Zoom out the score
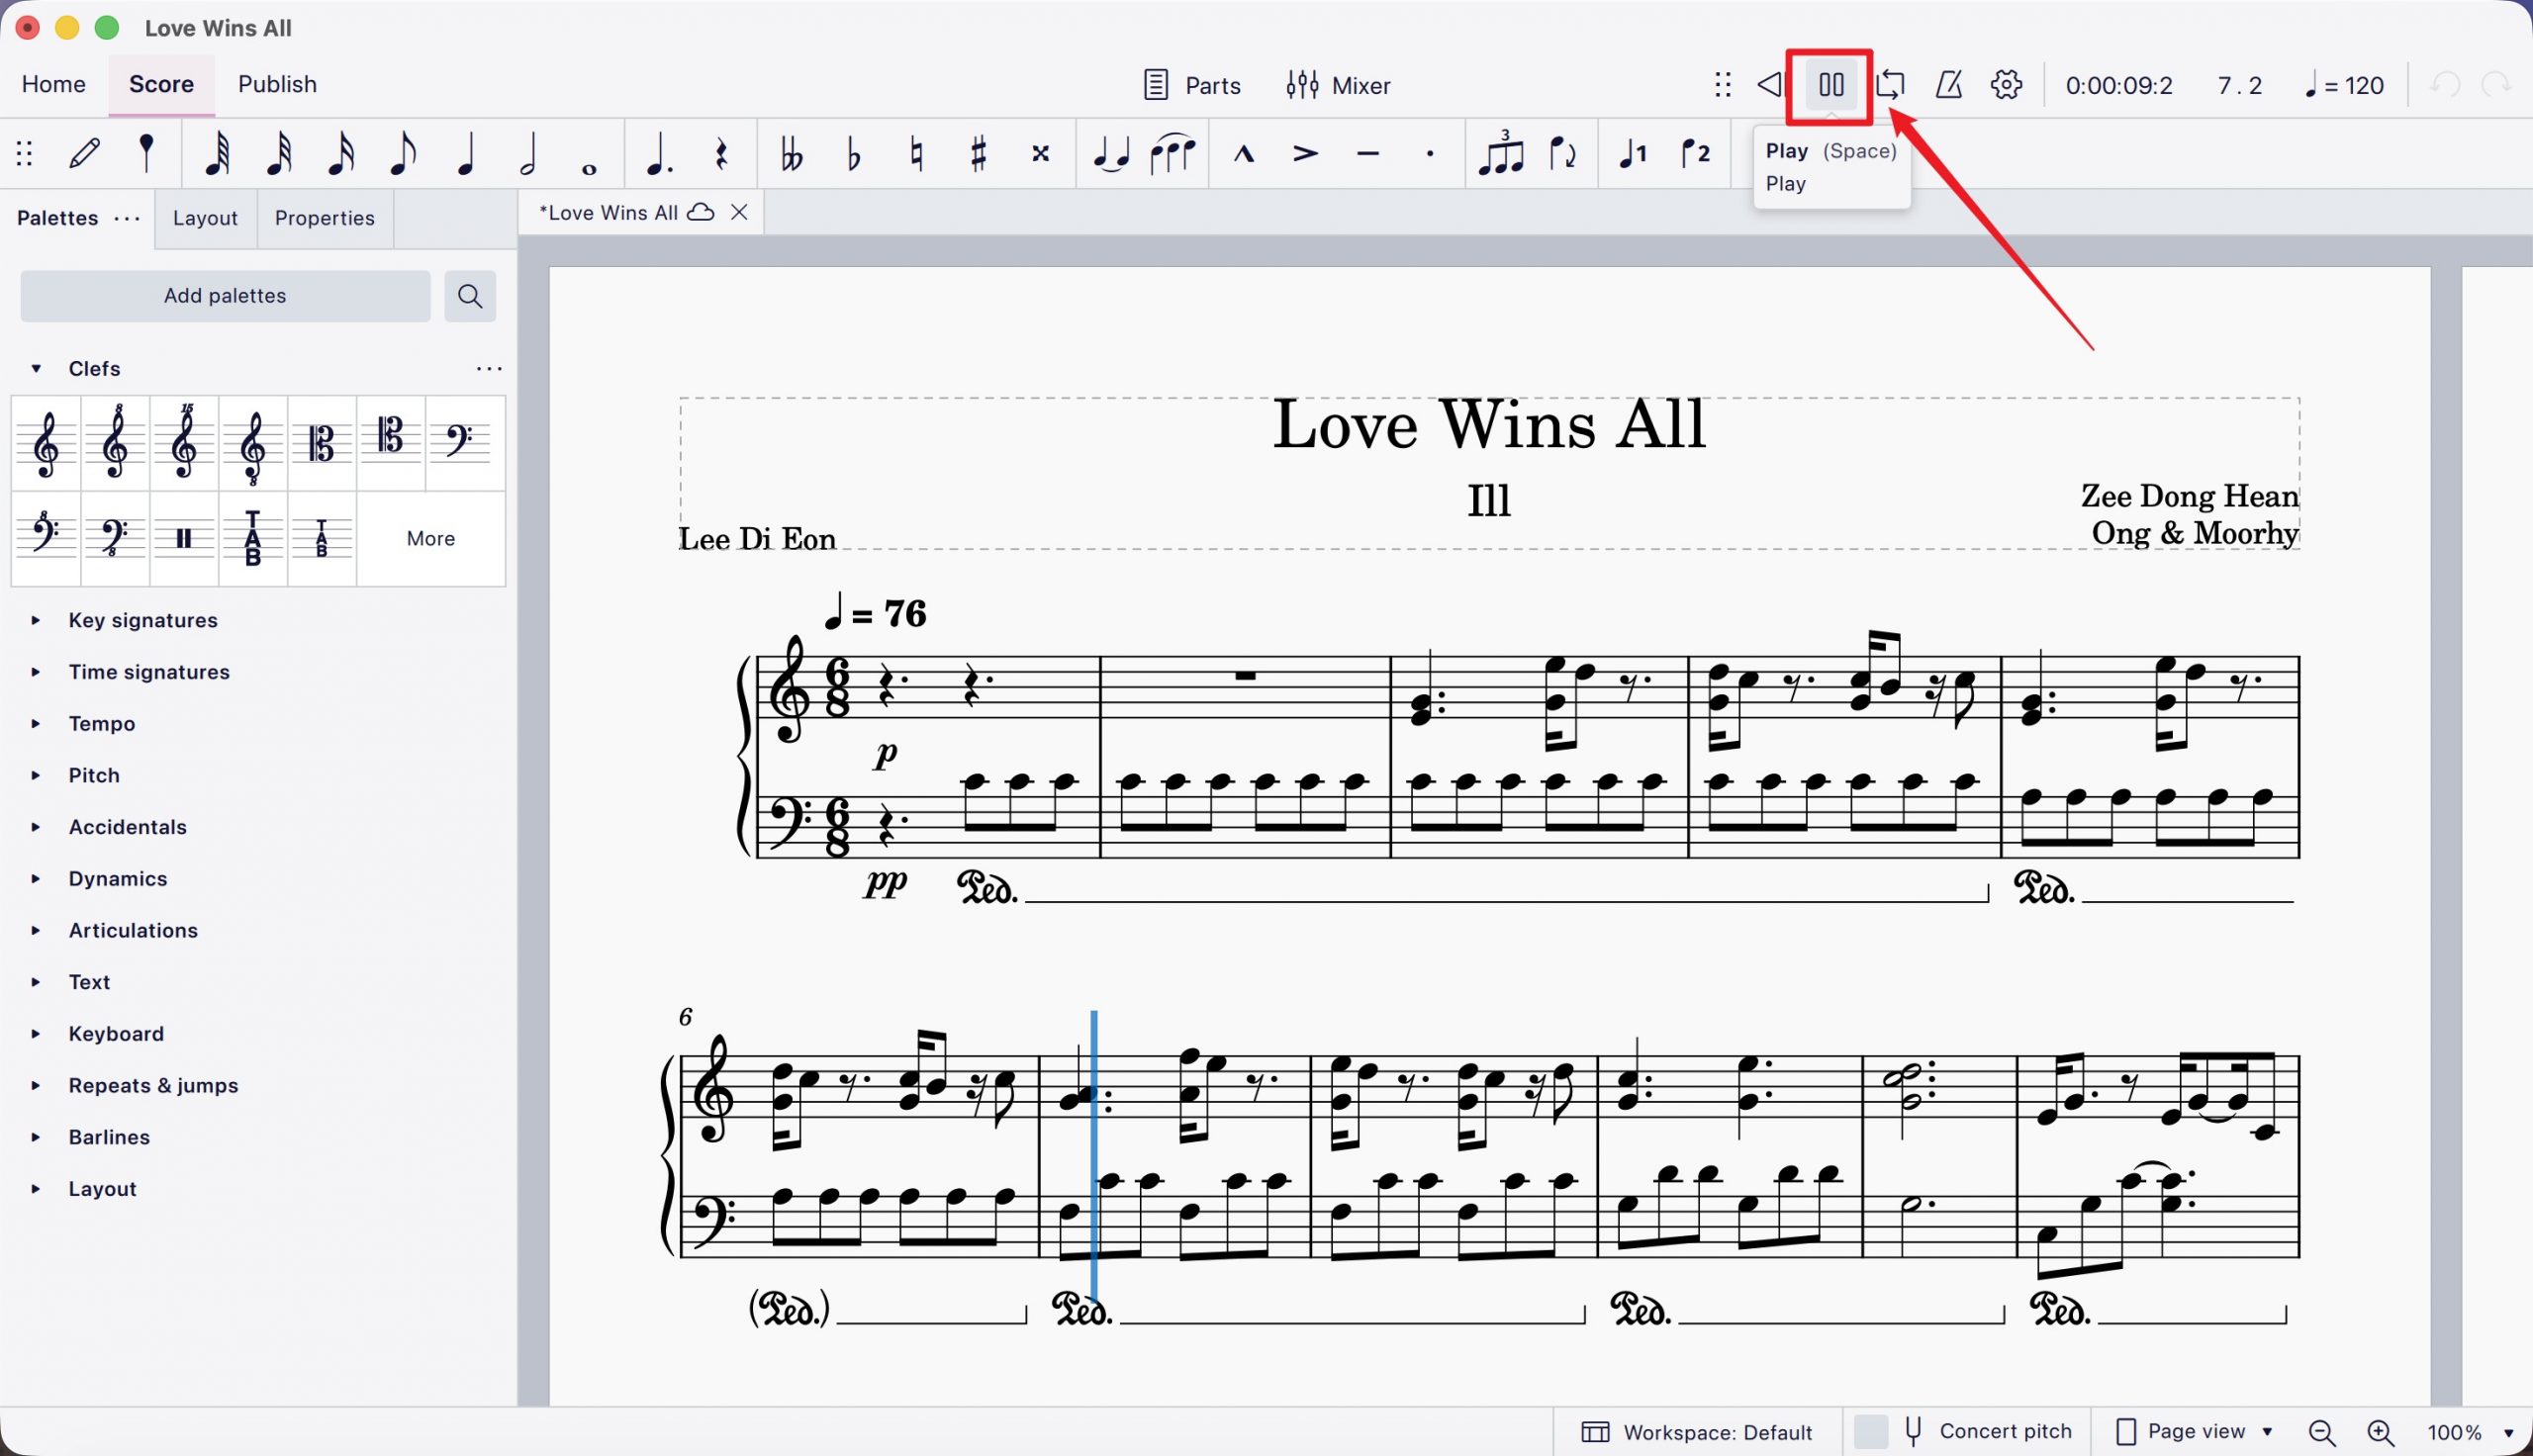Viewport: 2533px width, 1456px height. (x=2322, y=1433)
